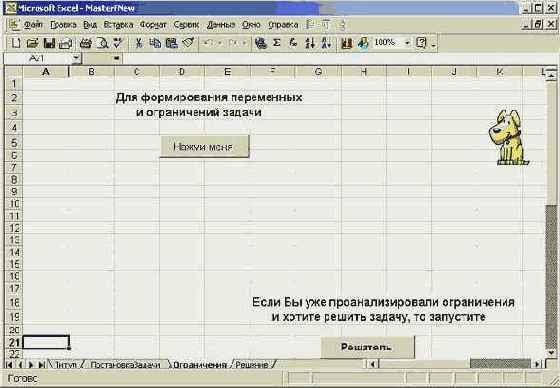This screenshot has height=388, width=560.
Task: Select column header G
Action: point(318,72)
